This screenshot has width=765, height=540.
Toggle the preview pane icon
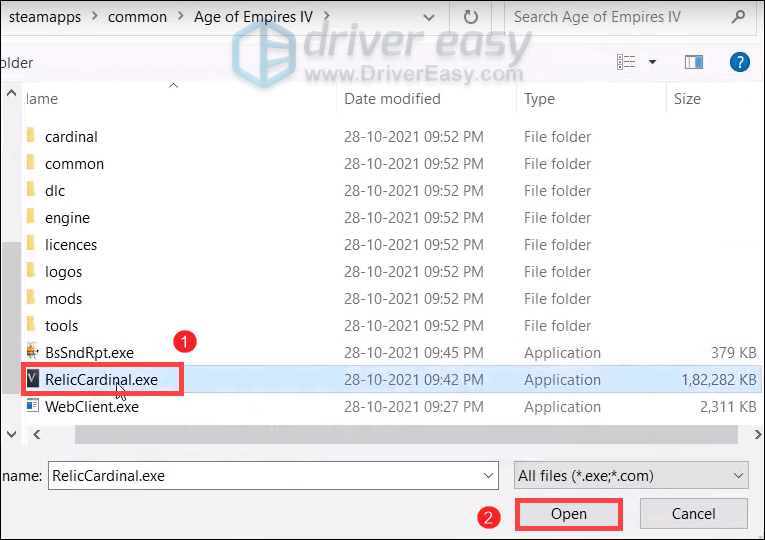pos(693,62)
